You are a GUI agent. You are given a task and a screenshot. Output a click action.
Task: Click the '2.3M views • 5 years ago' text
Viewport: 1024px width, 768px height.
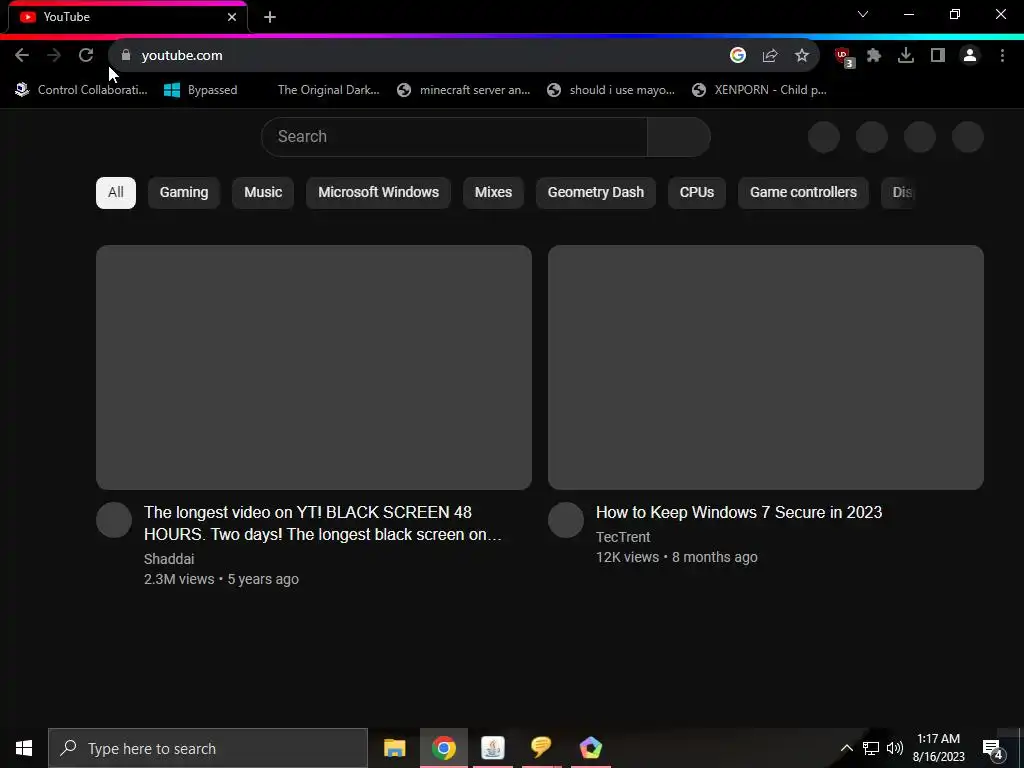pos(221,579)
